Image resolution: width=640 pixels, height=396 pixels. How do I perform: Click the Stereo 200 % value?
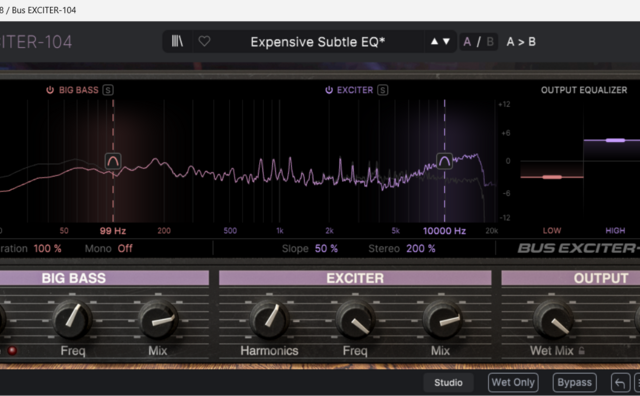[x=420, y=248]
